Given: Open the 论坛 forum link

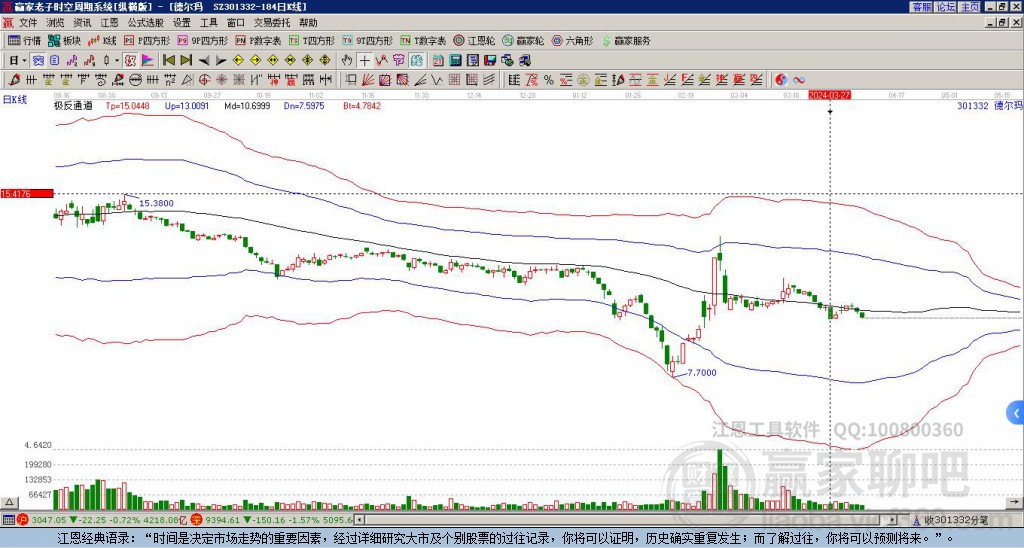Looking at the screenshot, I should (946, 7).
